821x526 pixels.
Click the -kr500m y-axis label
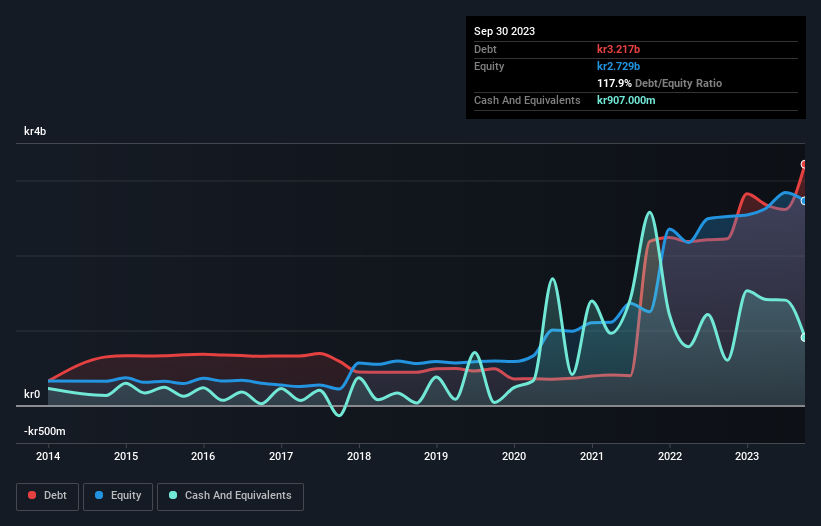tap(45, 431)
